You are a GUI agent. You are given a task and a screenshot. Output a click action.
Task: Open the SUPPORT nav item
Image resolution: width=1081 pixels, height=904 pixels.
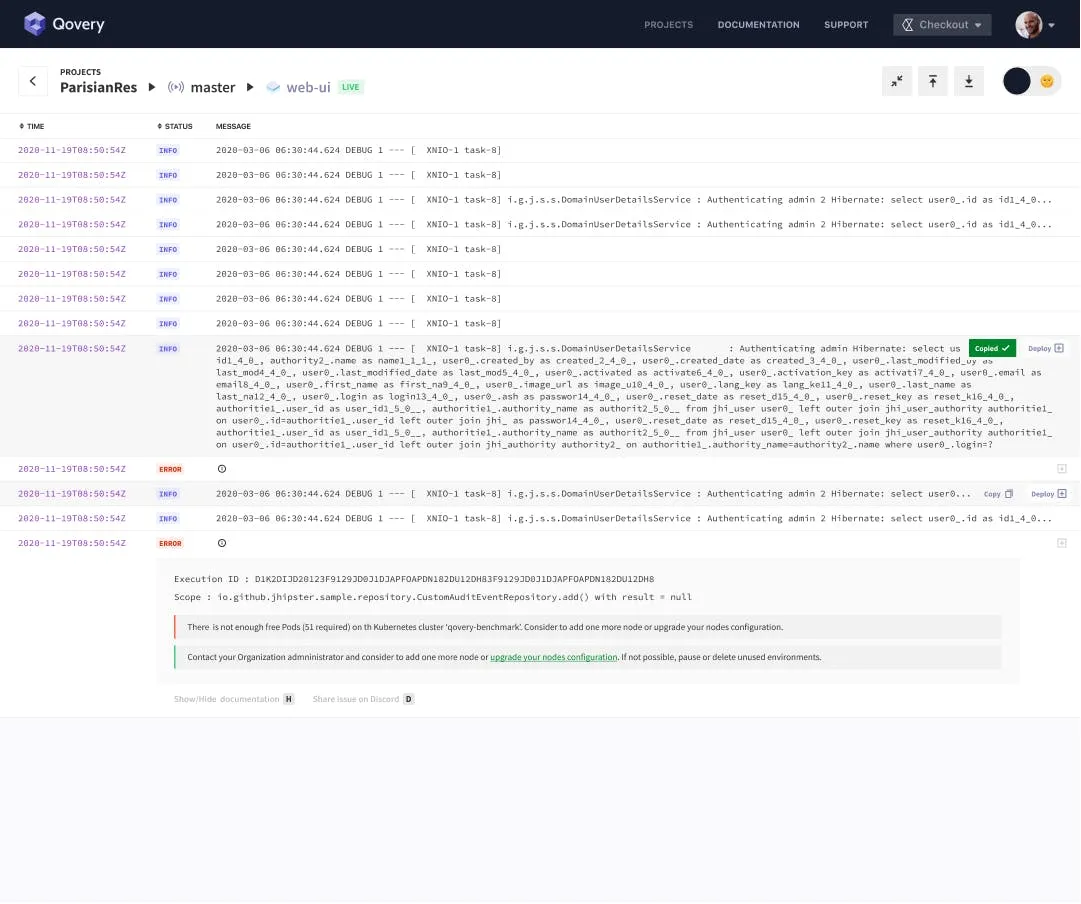point(846,25)
